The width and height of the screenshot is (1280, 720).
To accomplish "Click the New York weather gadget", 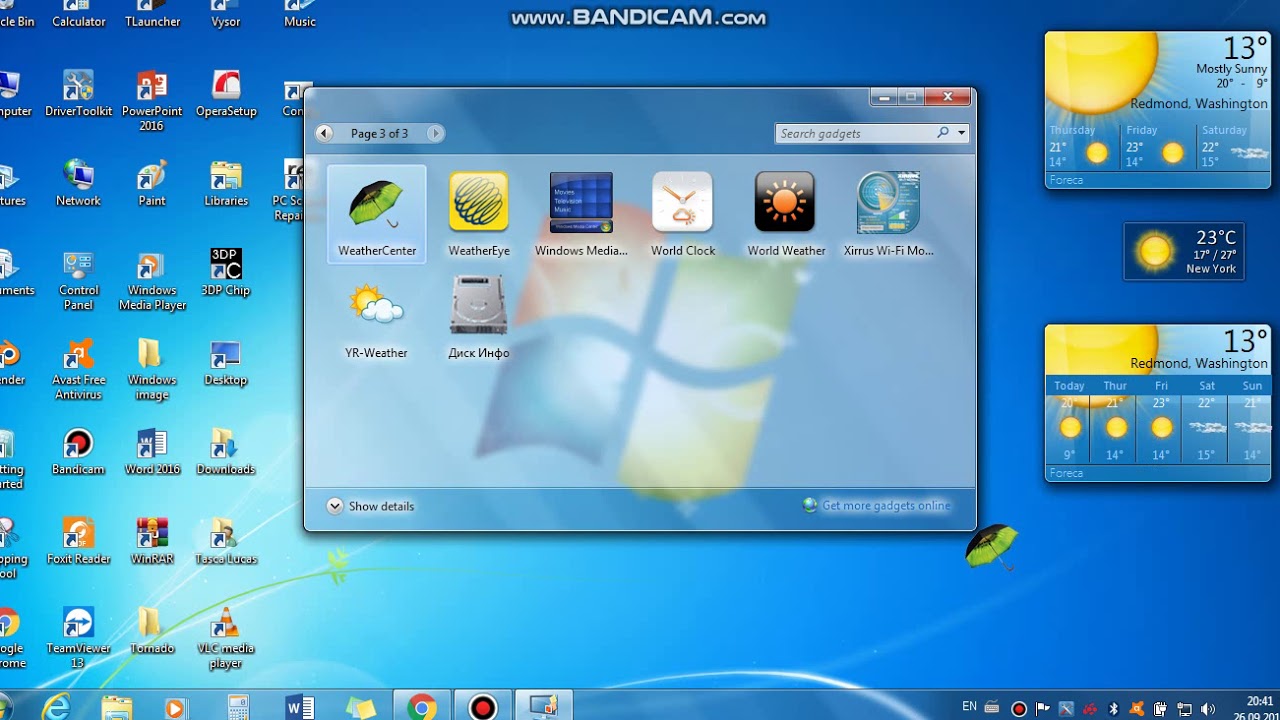I will (x=1184, y=251).
